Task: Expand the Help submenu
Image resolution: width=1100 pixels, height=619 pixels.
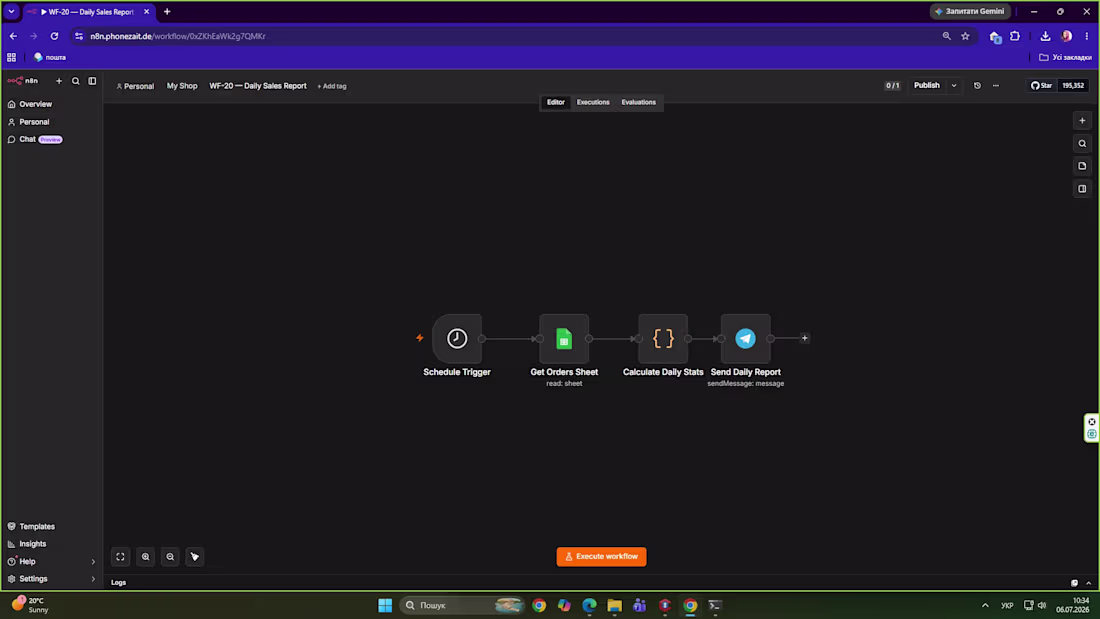Action: point(93,561)
